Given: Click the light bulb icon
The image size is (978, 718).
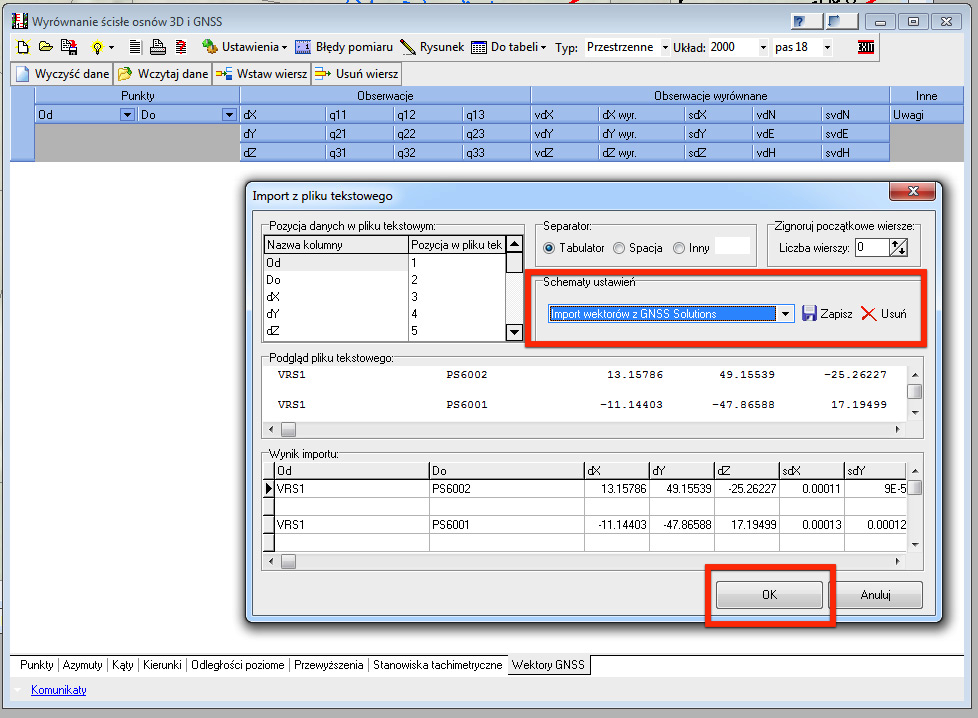Looking at the screenshot, I should tap(97, 47).
